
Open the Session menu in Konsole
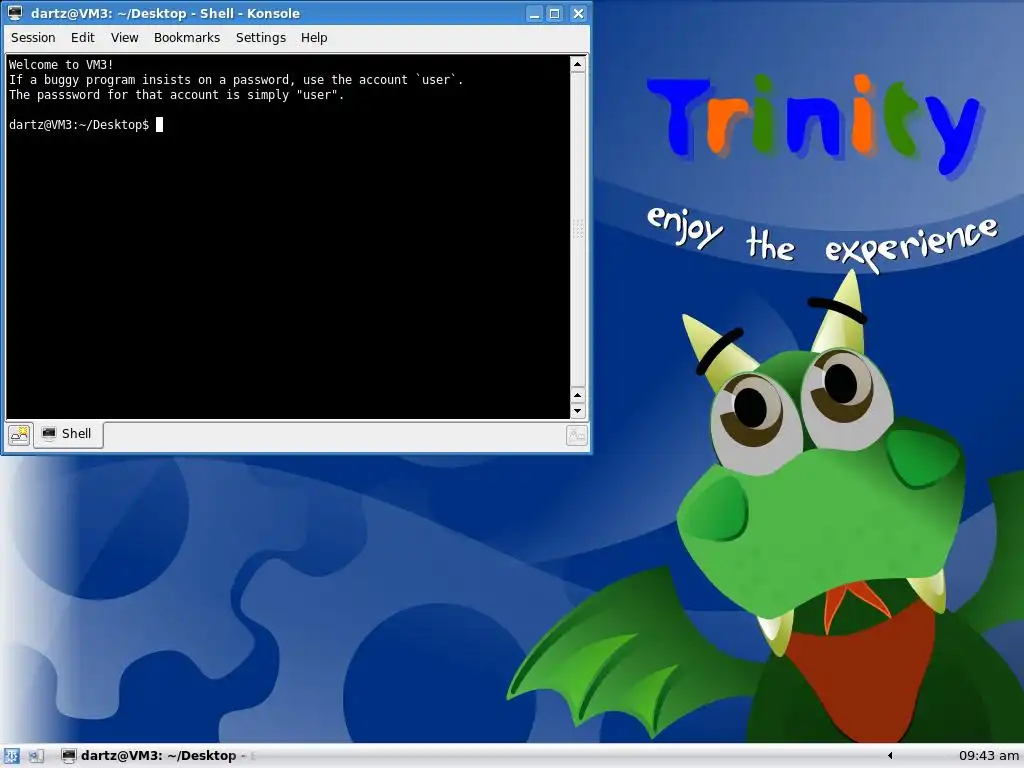(x=33, y=38)
